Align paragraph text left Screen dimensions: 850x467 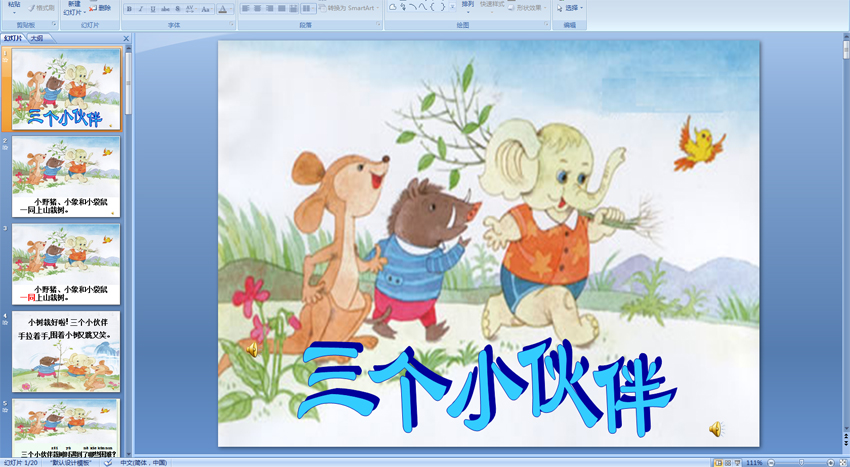[246, 9]
